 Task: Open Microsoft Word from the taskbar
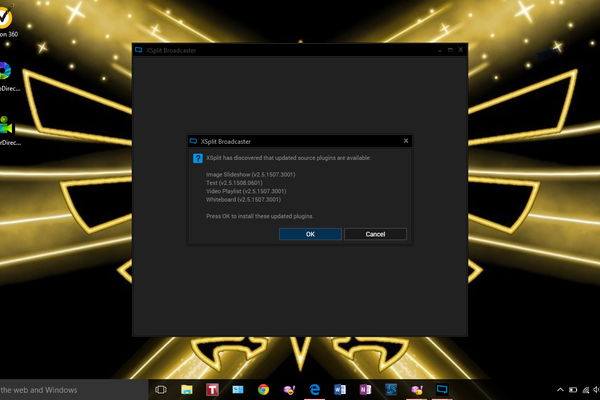click(340, 389)
